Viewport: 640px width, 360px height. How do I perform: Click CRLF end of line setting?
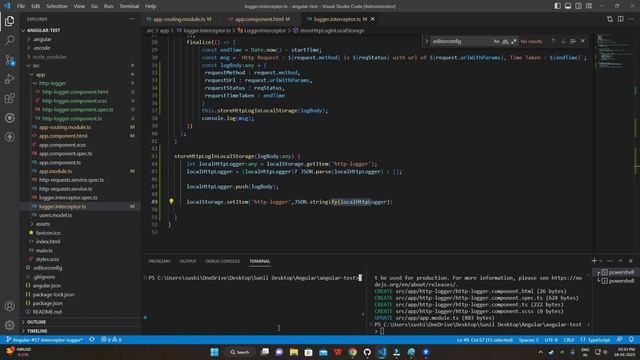pos(569,340)
